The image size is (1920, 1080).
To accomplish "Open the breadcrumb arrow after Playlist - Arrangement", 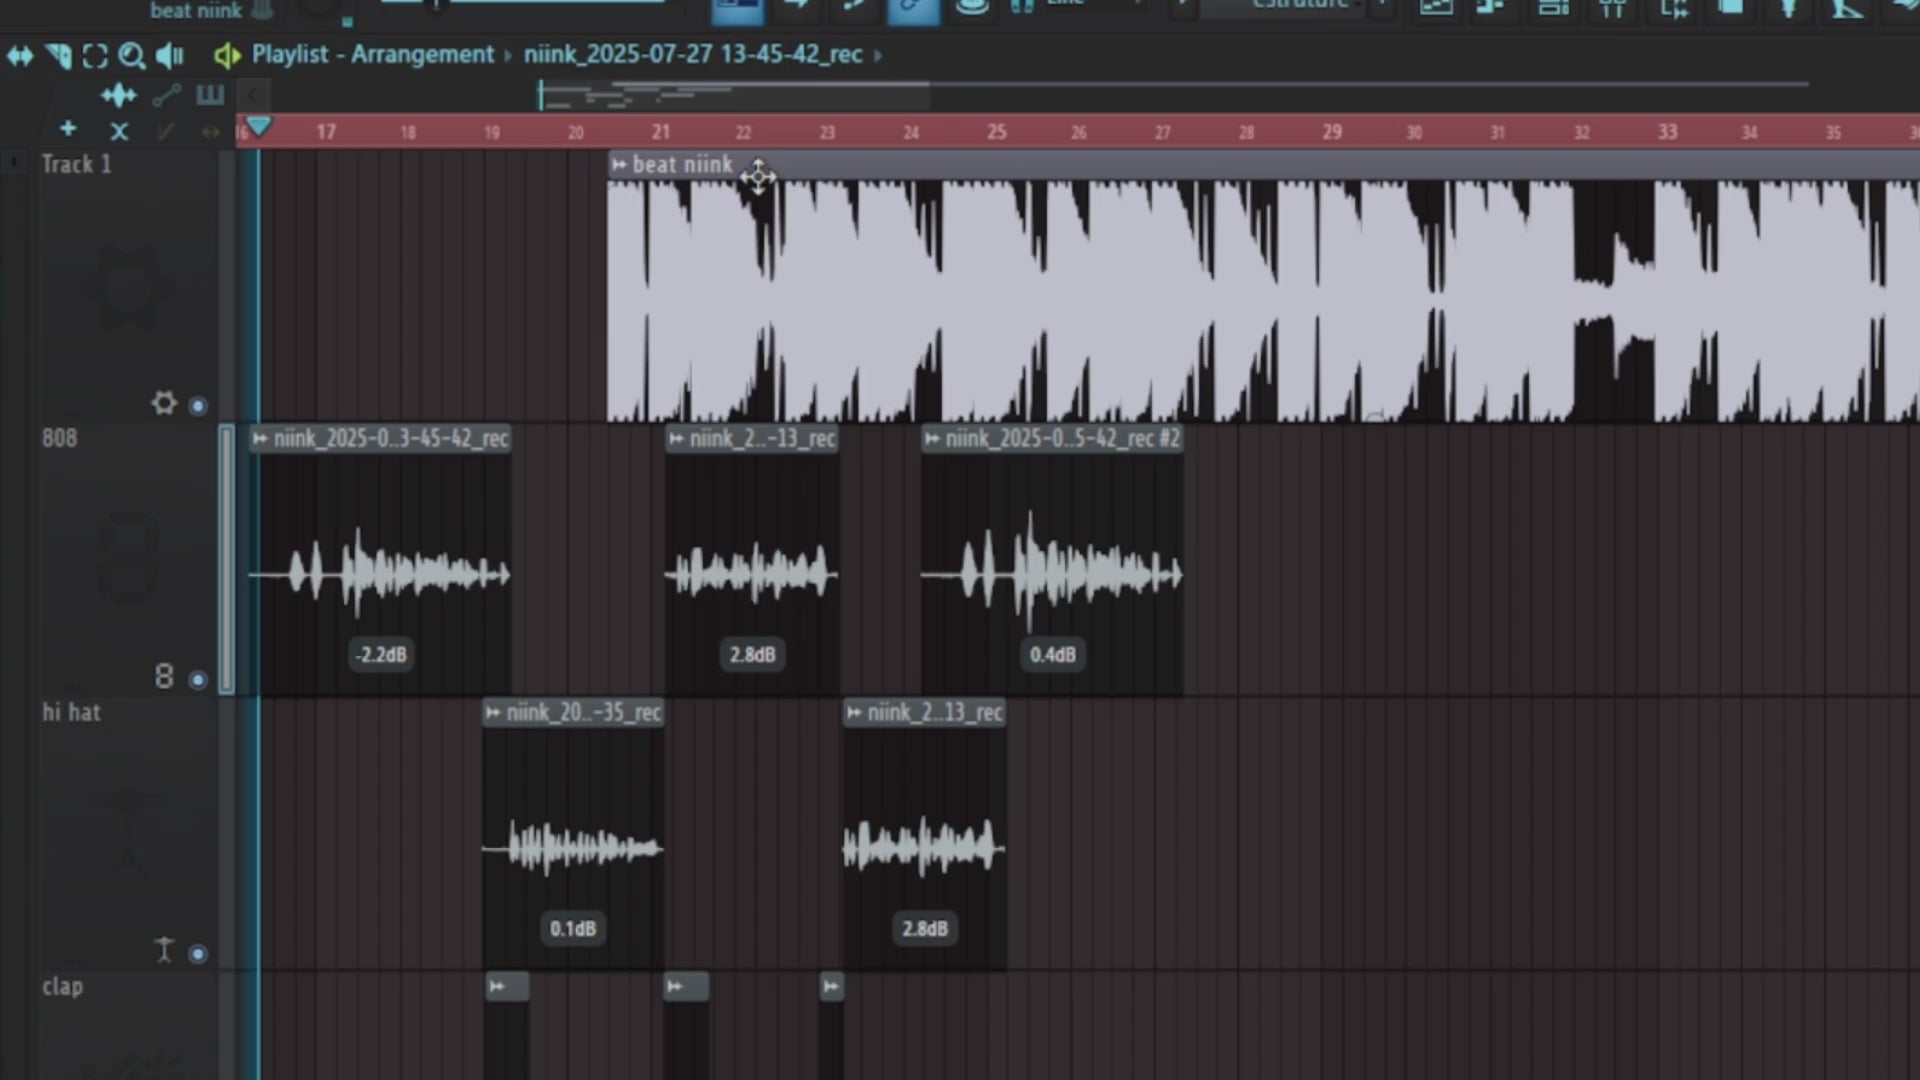I will pyautogui.click(x=509, y=55).
